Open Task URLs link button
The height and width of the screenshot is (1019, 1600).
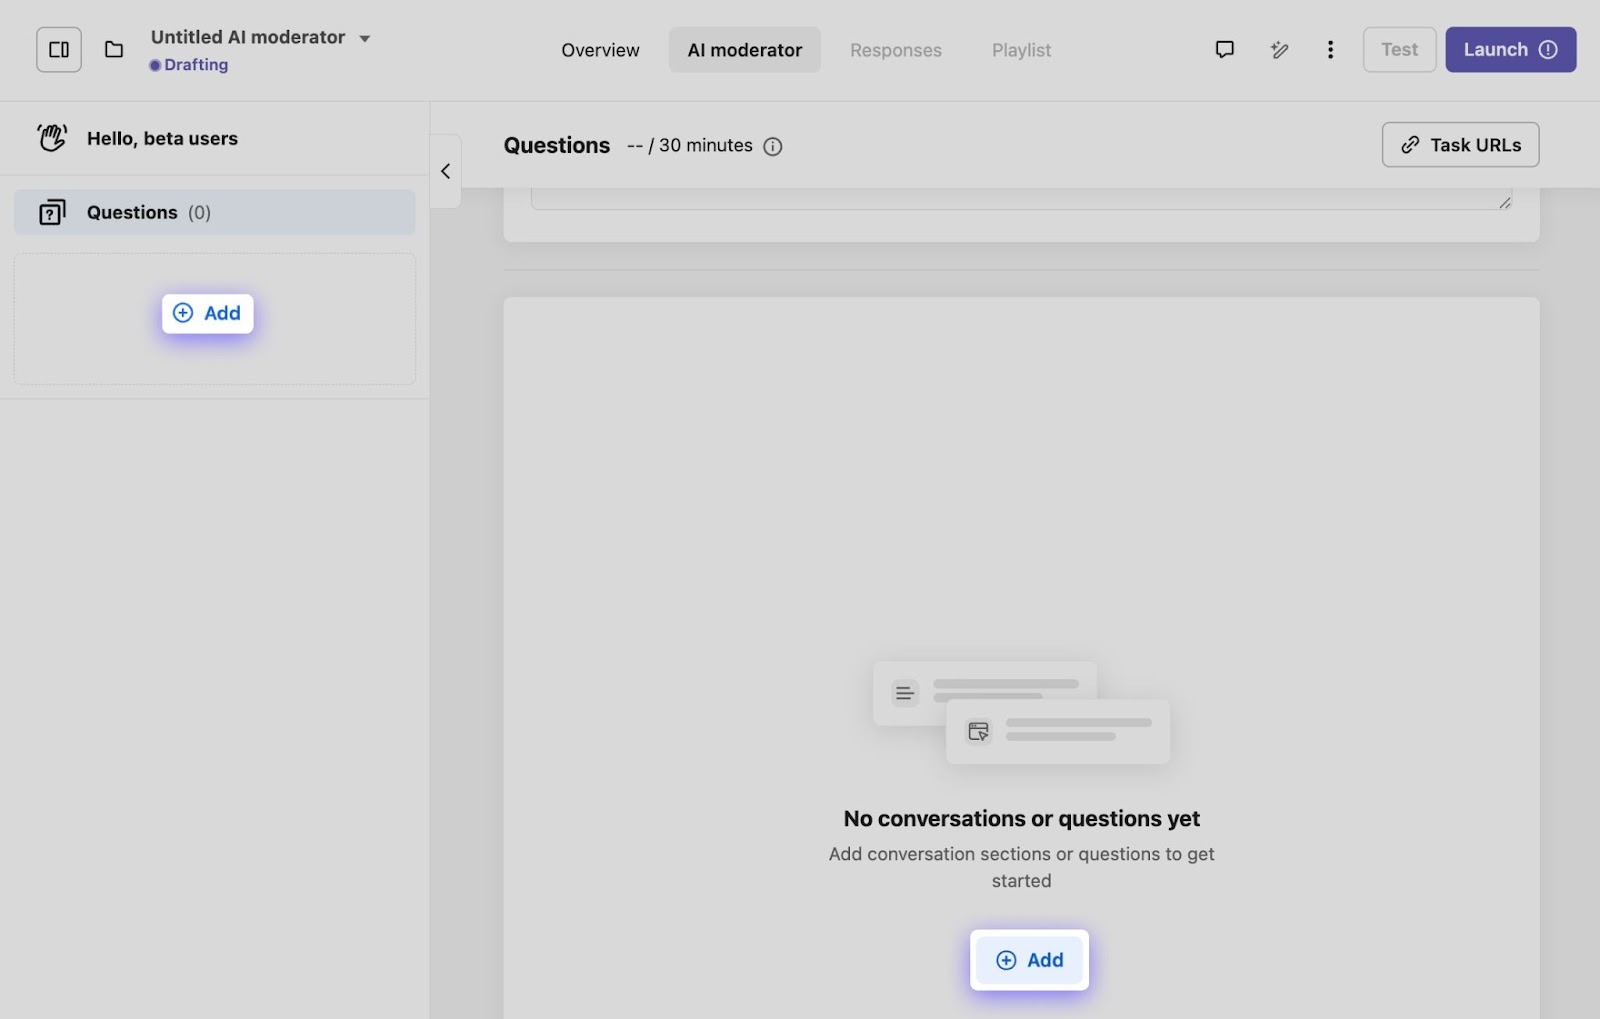tap(1460, 145)
